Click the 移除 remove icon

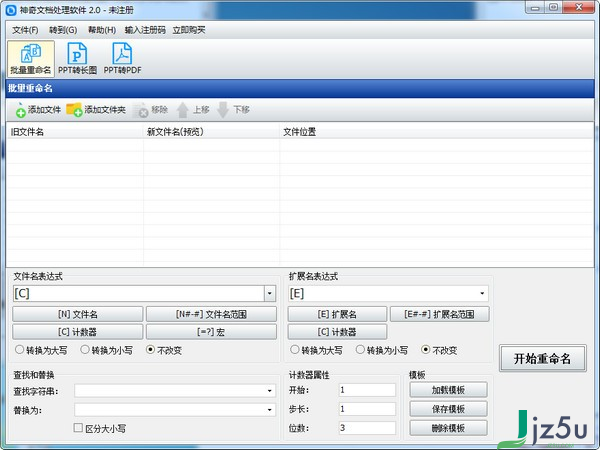(141, 110)
